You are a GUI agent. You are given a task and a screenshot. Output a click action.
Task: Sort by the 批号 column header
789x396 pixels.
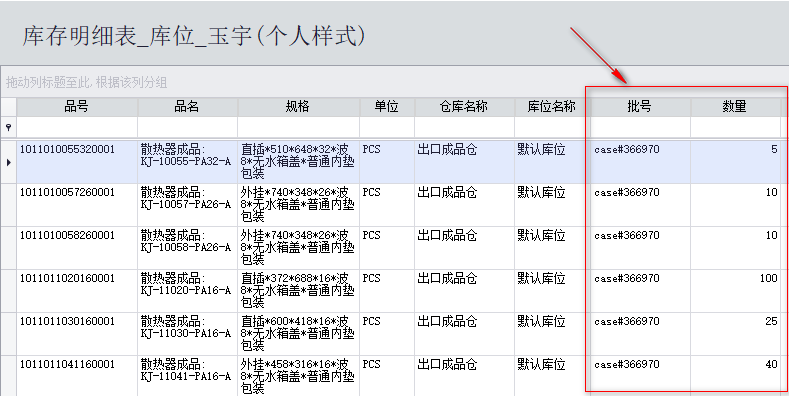point(640,107)
